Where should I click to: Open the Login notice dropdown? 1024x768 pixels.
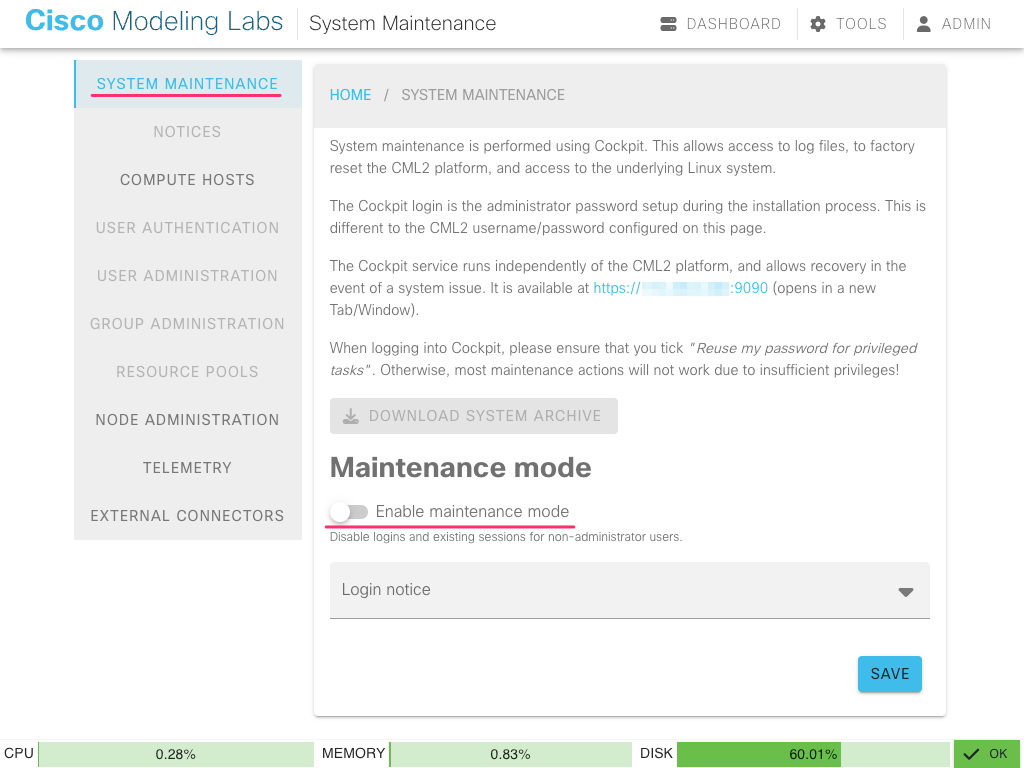[x=630, y=590]
